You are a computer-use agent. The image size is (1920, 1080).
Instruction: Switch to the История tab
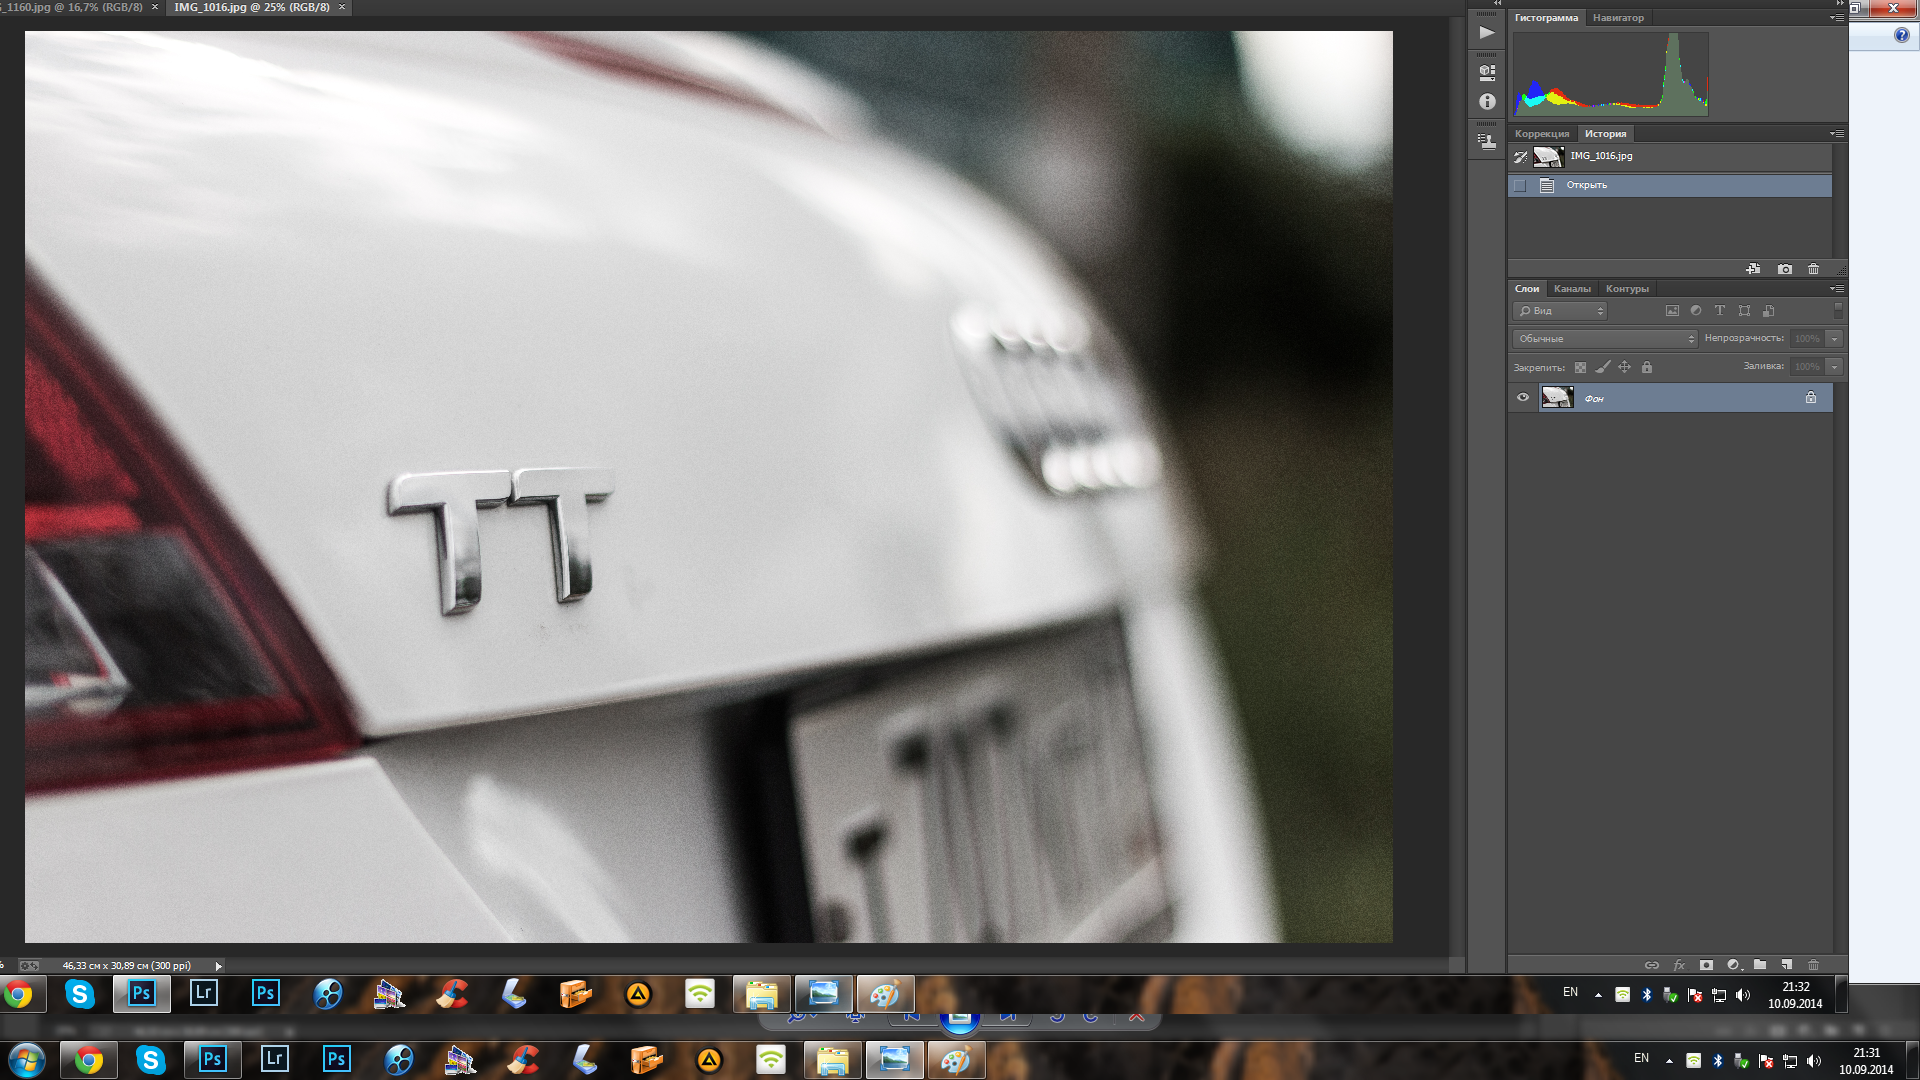1605,134
